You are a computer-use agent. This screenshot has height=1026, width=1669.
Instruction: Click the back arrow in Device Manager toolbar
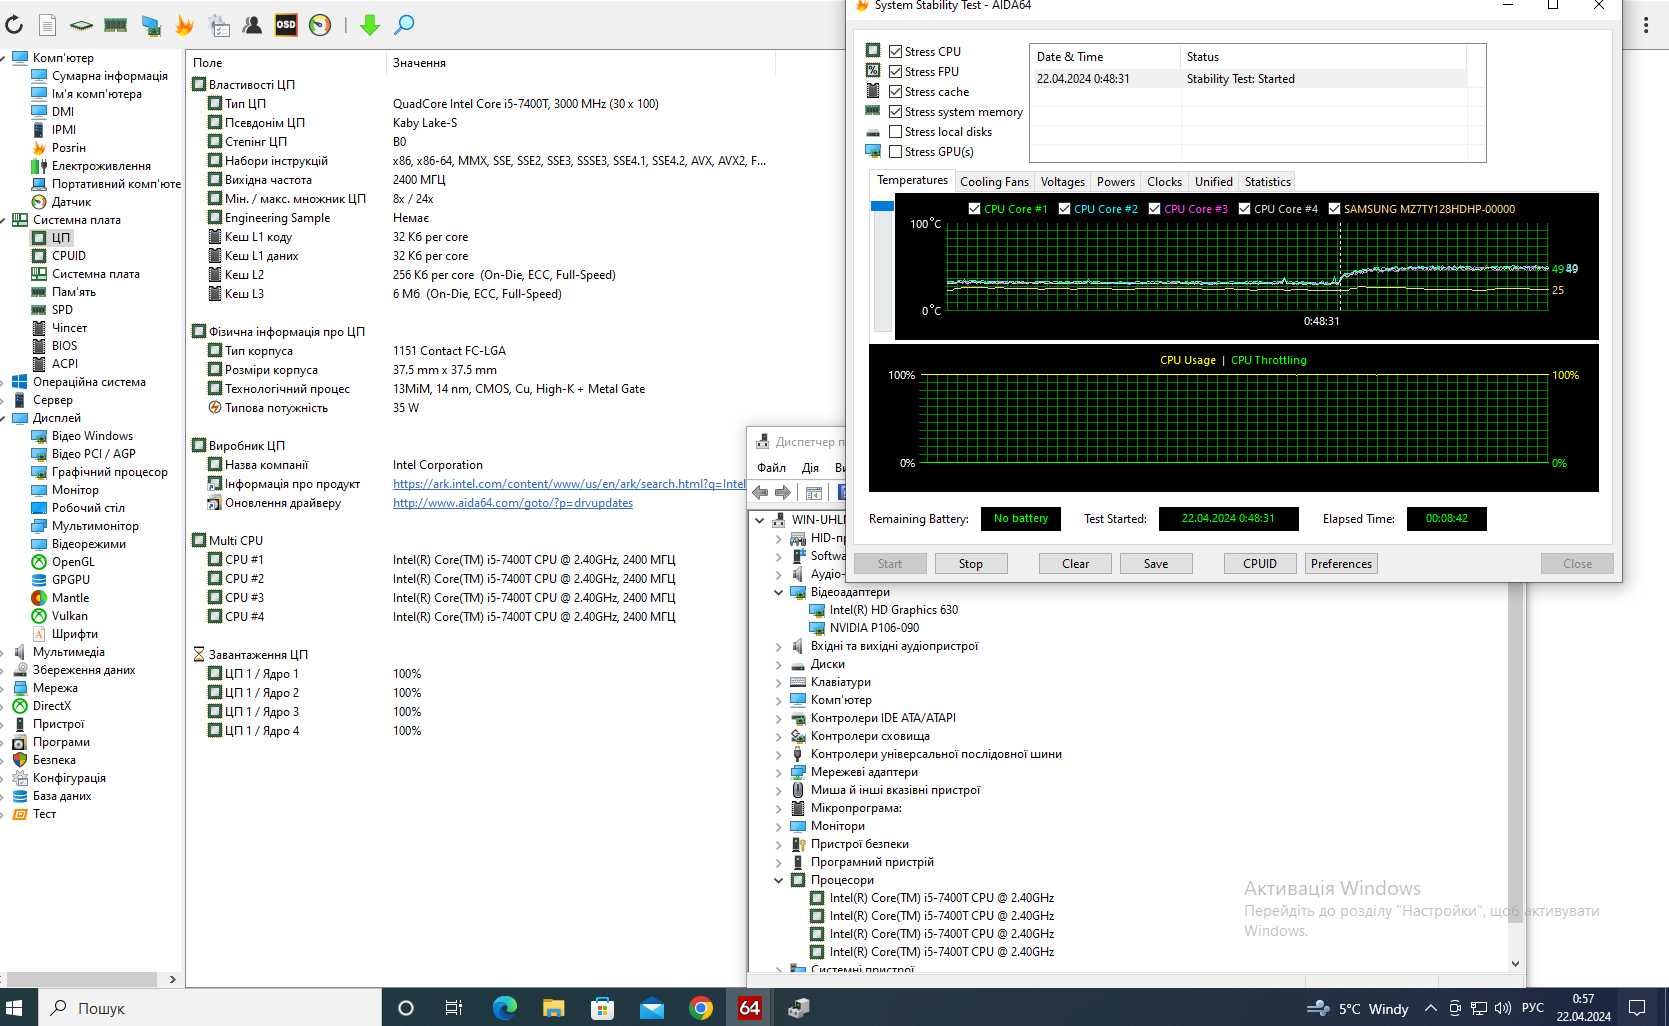tap(760, 492)
